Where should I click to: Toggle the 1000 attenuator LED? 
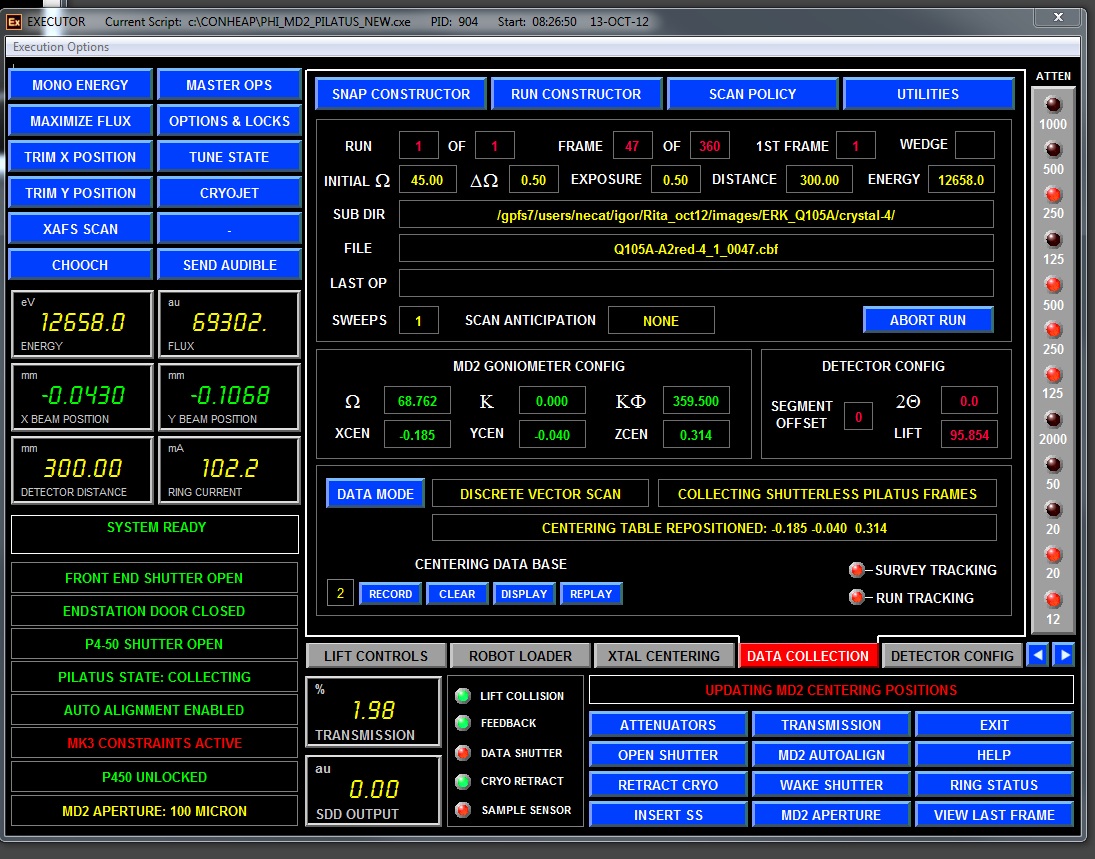(1053, 104)
